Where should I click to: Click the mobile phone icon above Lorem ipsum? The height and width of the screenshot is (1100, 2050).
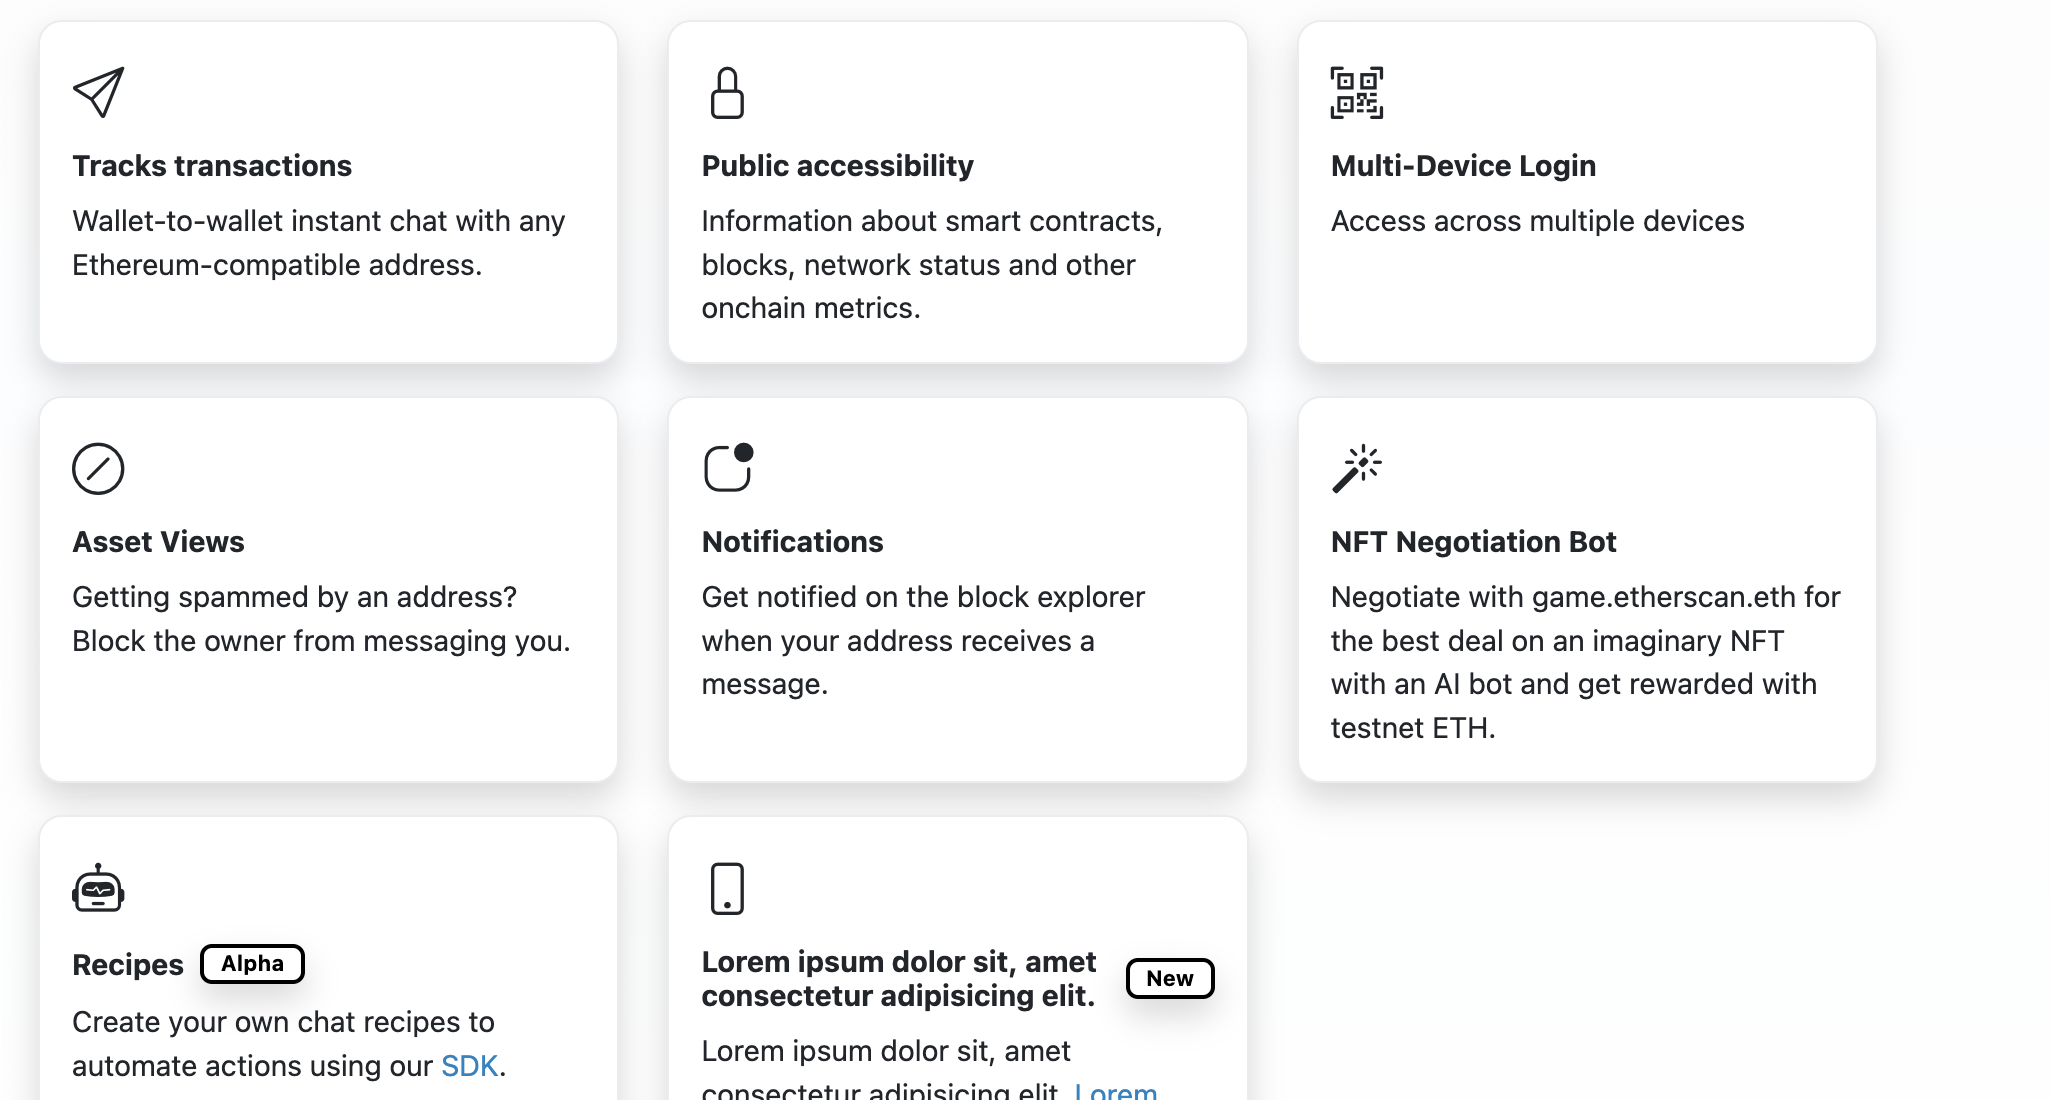coord(727,888)
